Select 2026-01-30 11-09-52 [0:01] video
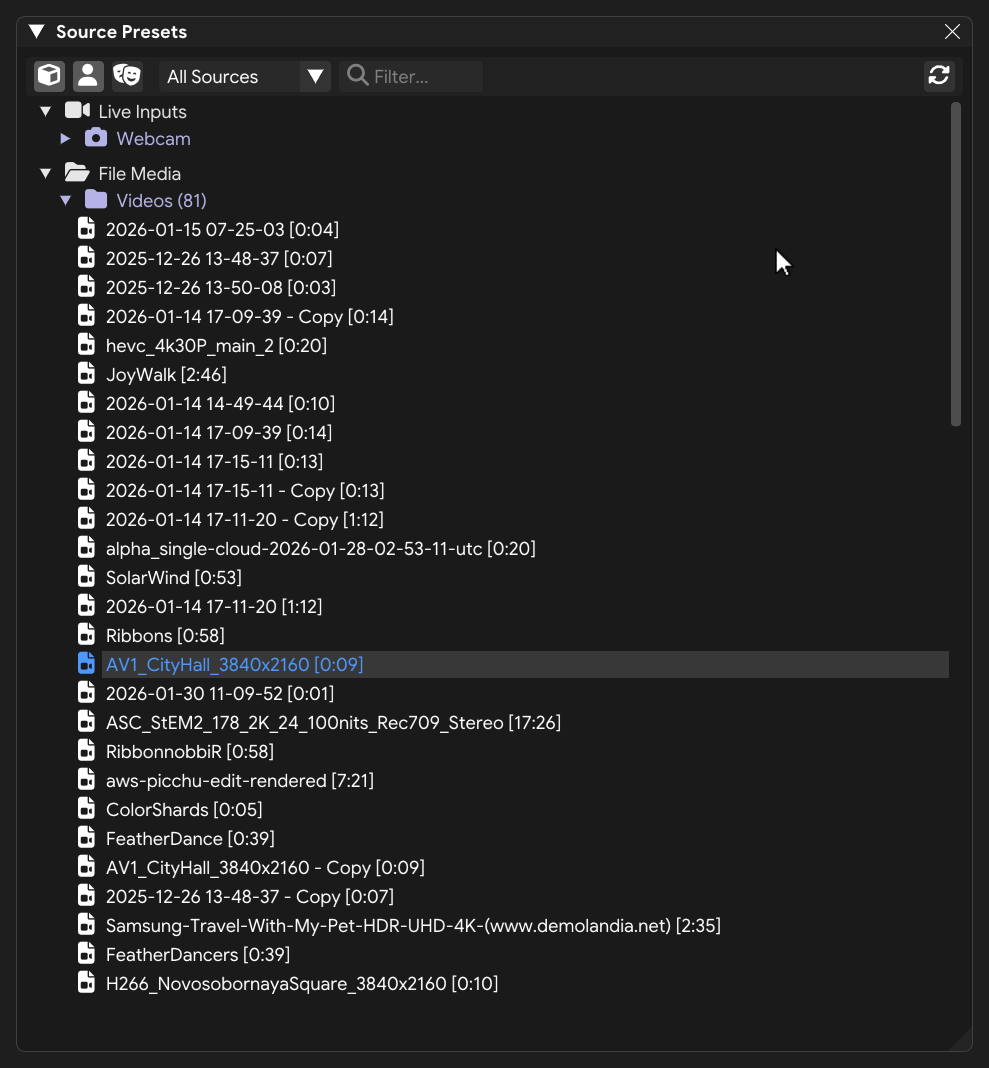This screenshot has width=989, height=1068. [x=220, y=693]
